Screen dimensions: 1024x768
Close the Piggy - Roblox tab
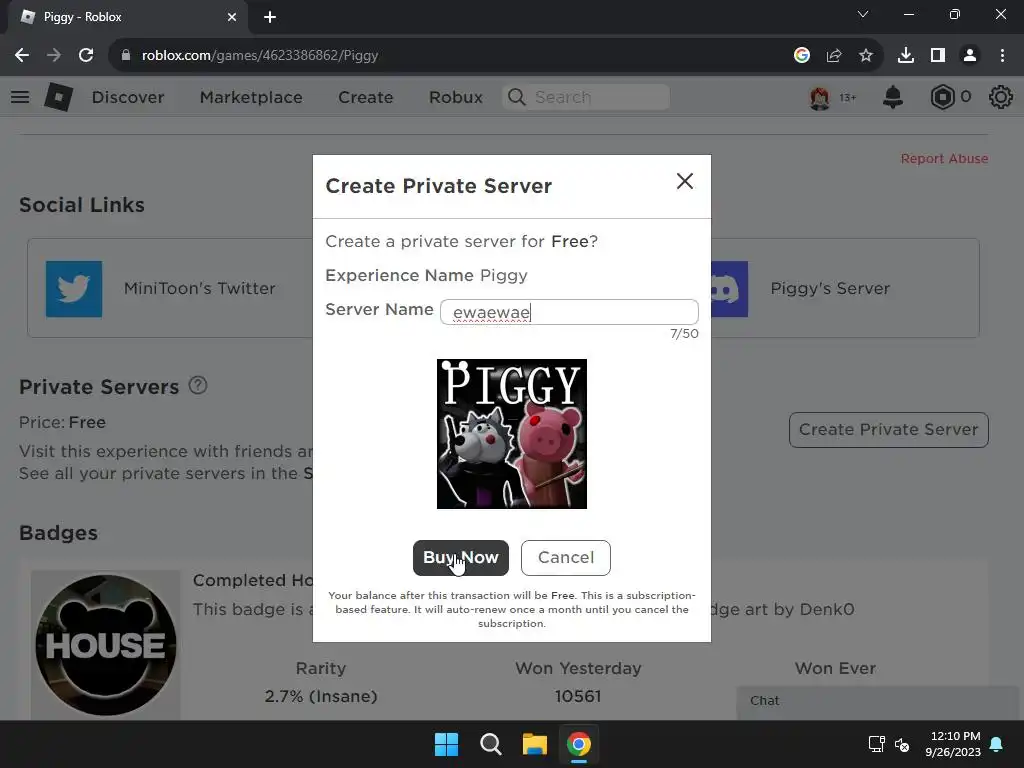[x=232, y=17]
